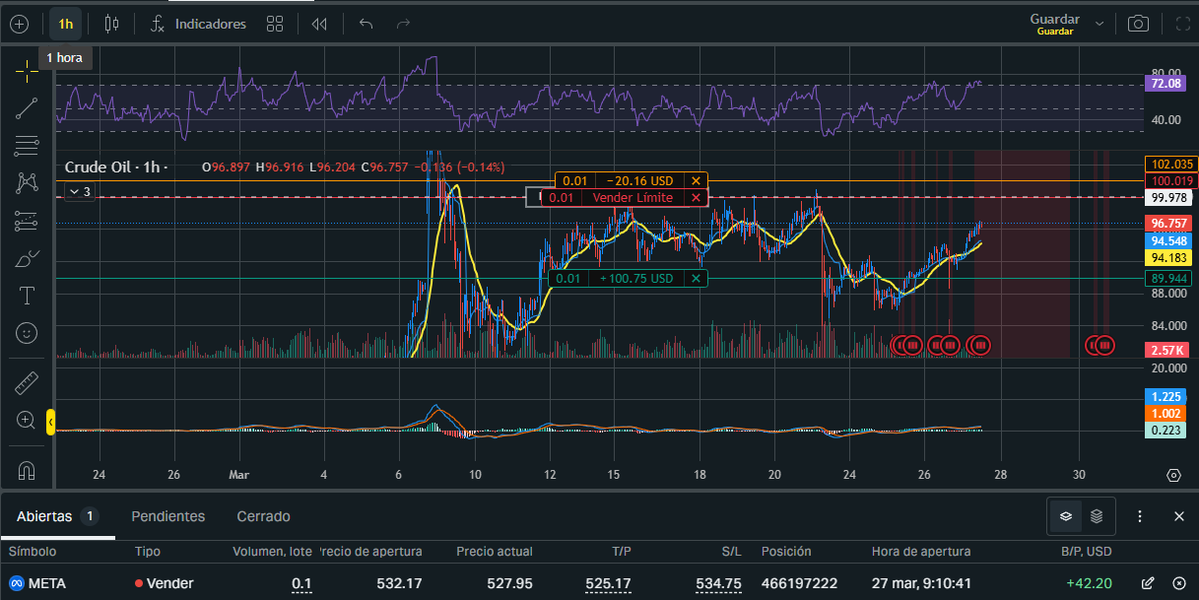Edit the META position volume 0.1
The width and height of the screenshot is (1199, 600).
pos(301,584)
